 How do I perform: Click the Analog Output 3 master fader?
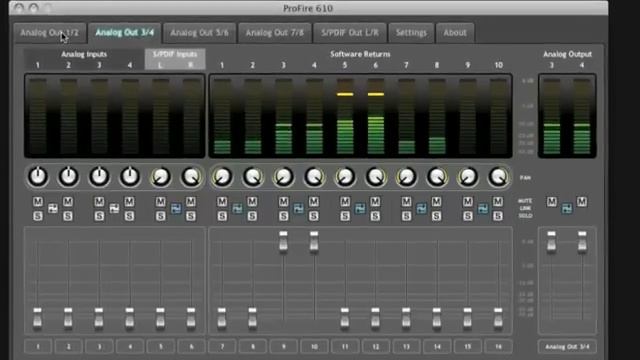(x=551, y=241)
